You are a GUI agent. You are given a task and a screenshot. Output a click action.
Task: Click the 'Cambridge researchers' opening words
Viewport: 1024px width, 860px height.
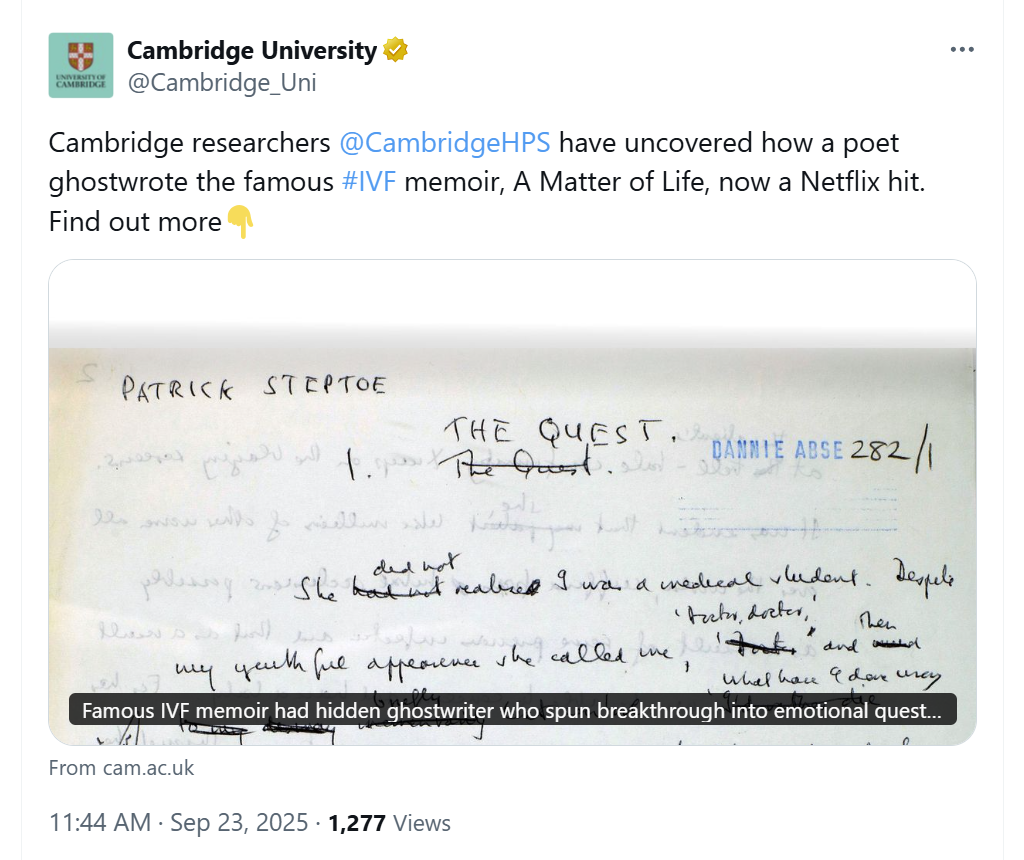[189, 143]
